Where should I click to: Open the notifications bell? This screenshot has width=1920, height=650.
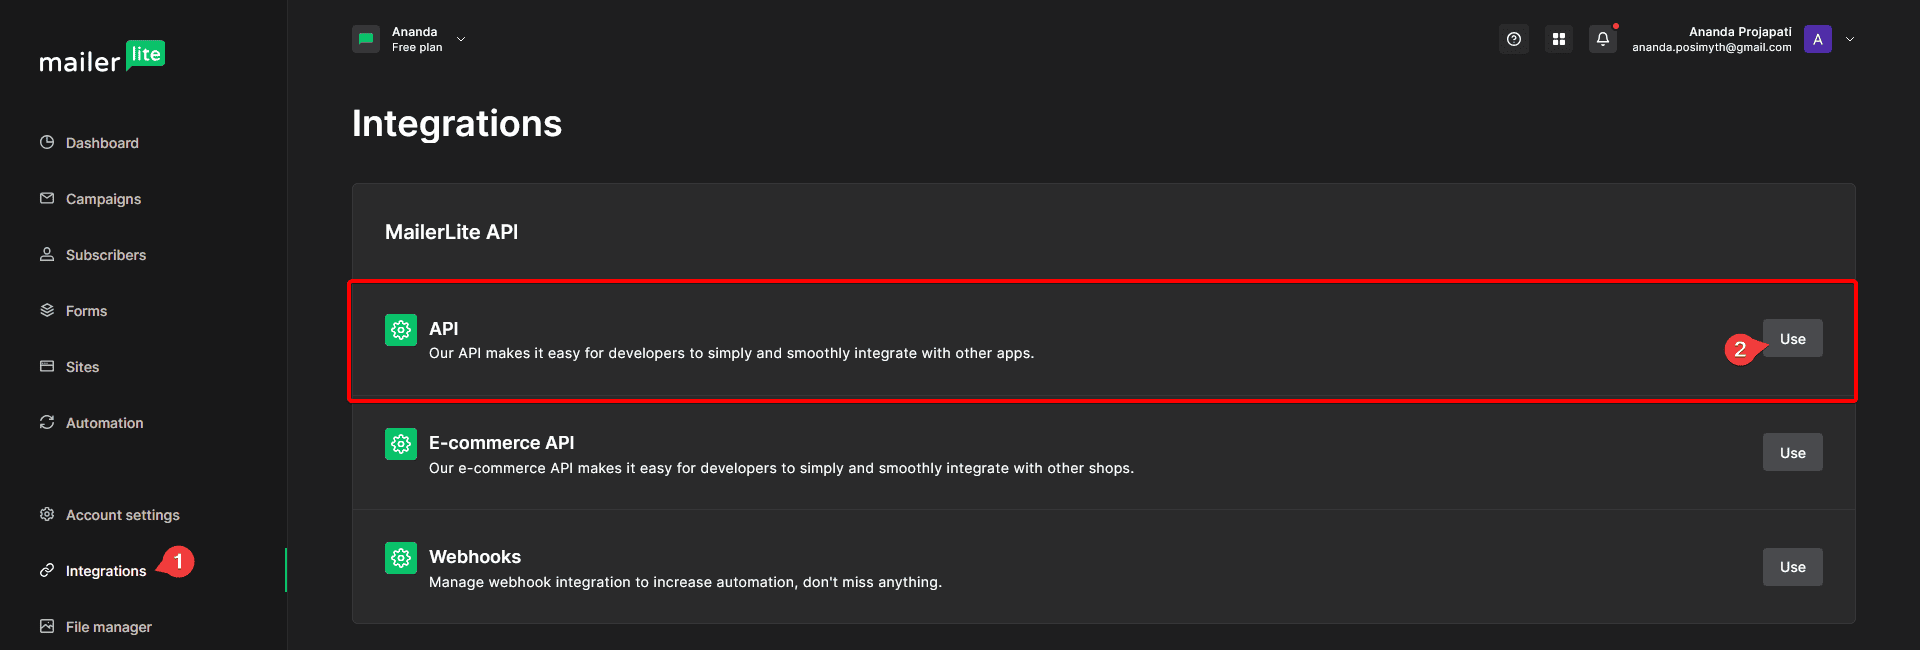point(1602,38)
